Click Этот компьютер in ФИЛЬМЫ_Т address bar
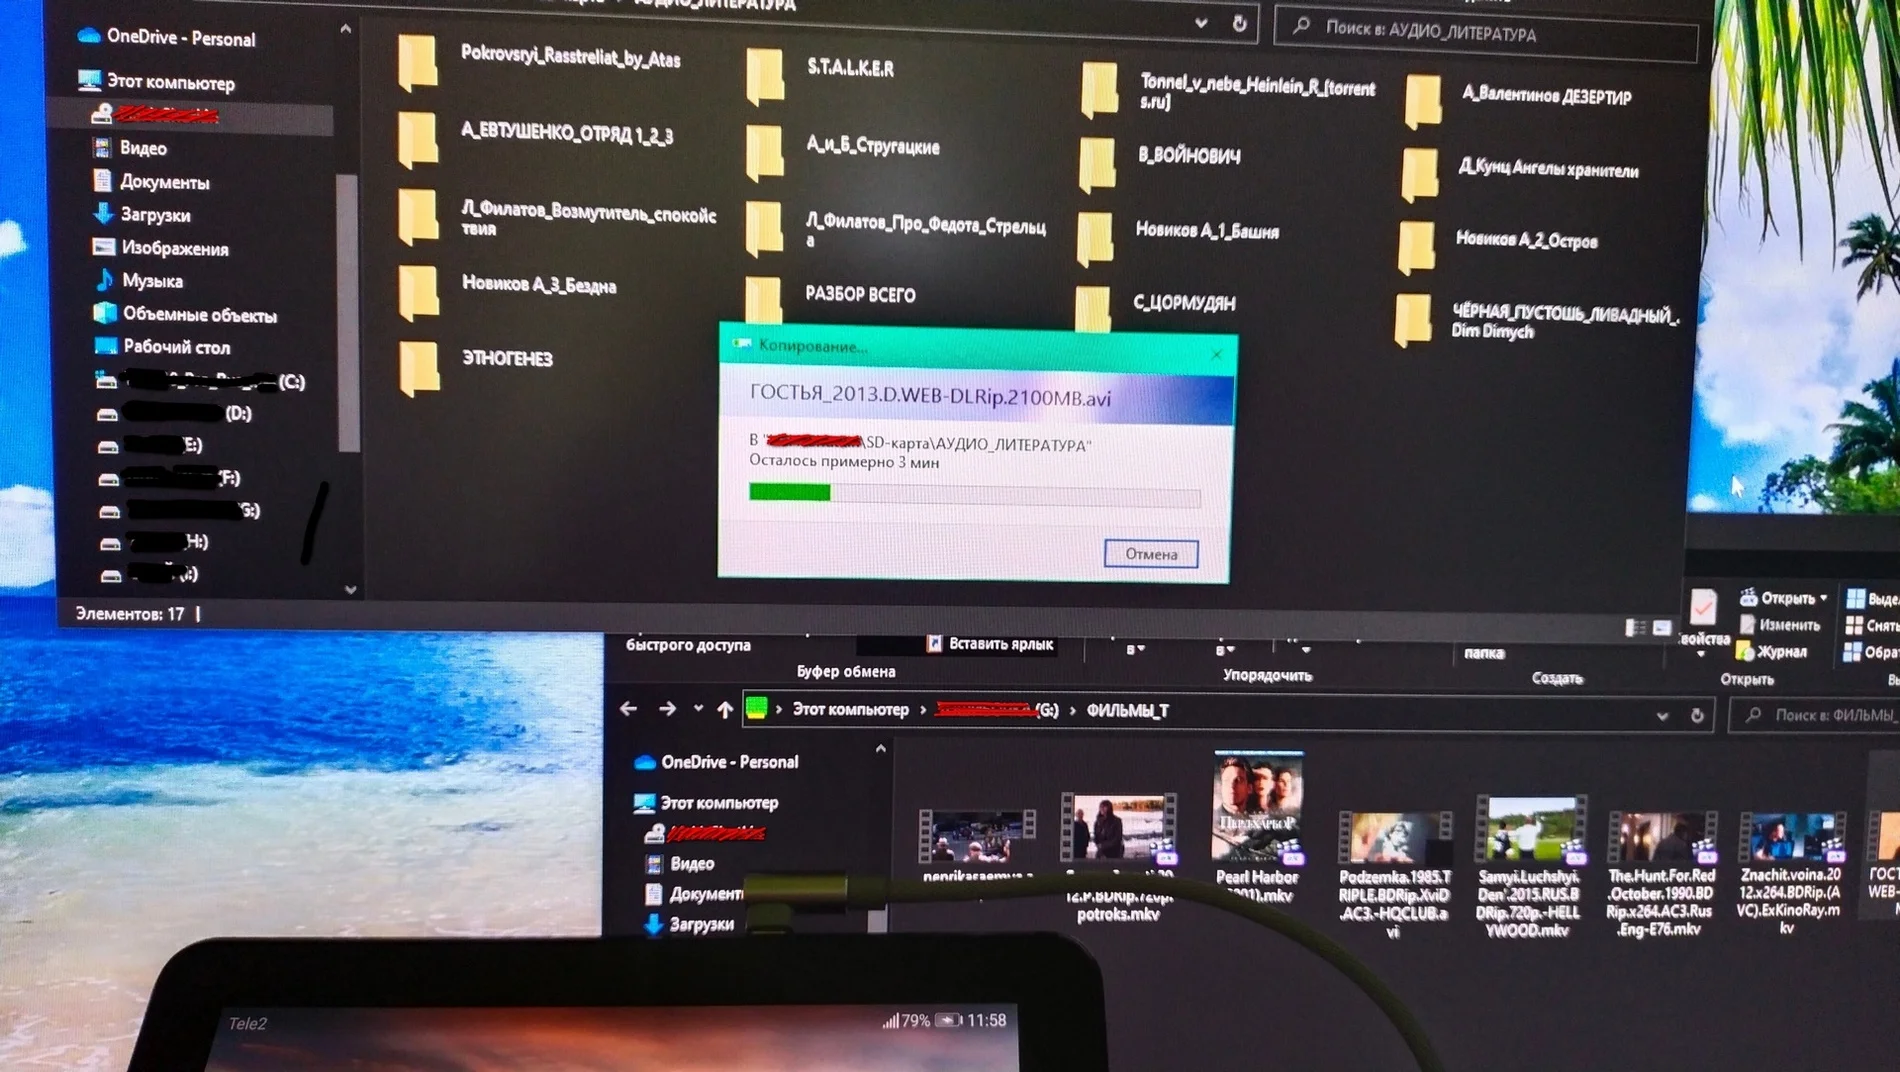The height and width of the screenshot is (1072, 1900). tap(850, 710)
